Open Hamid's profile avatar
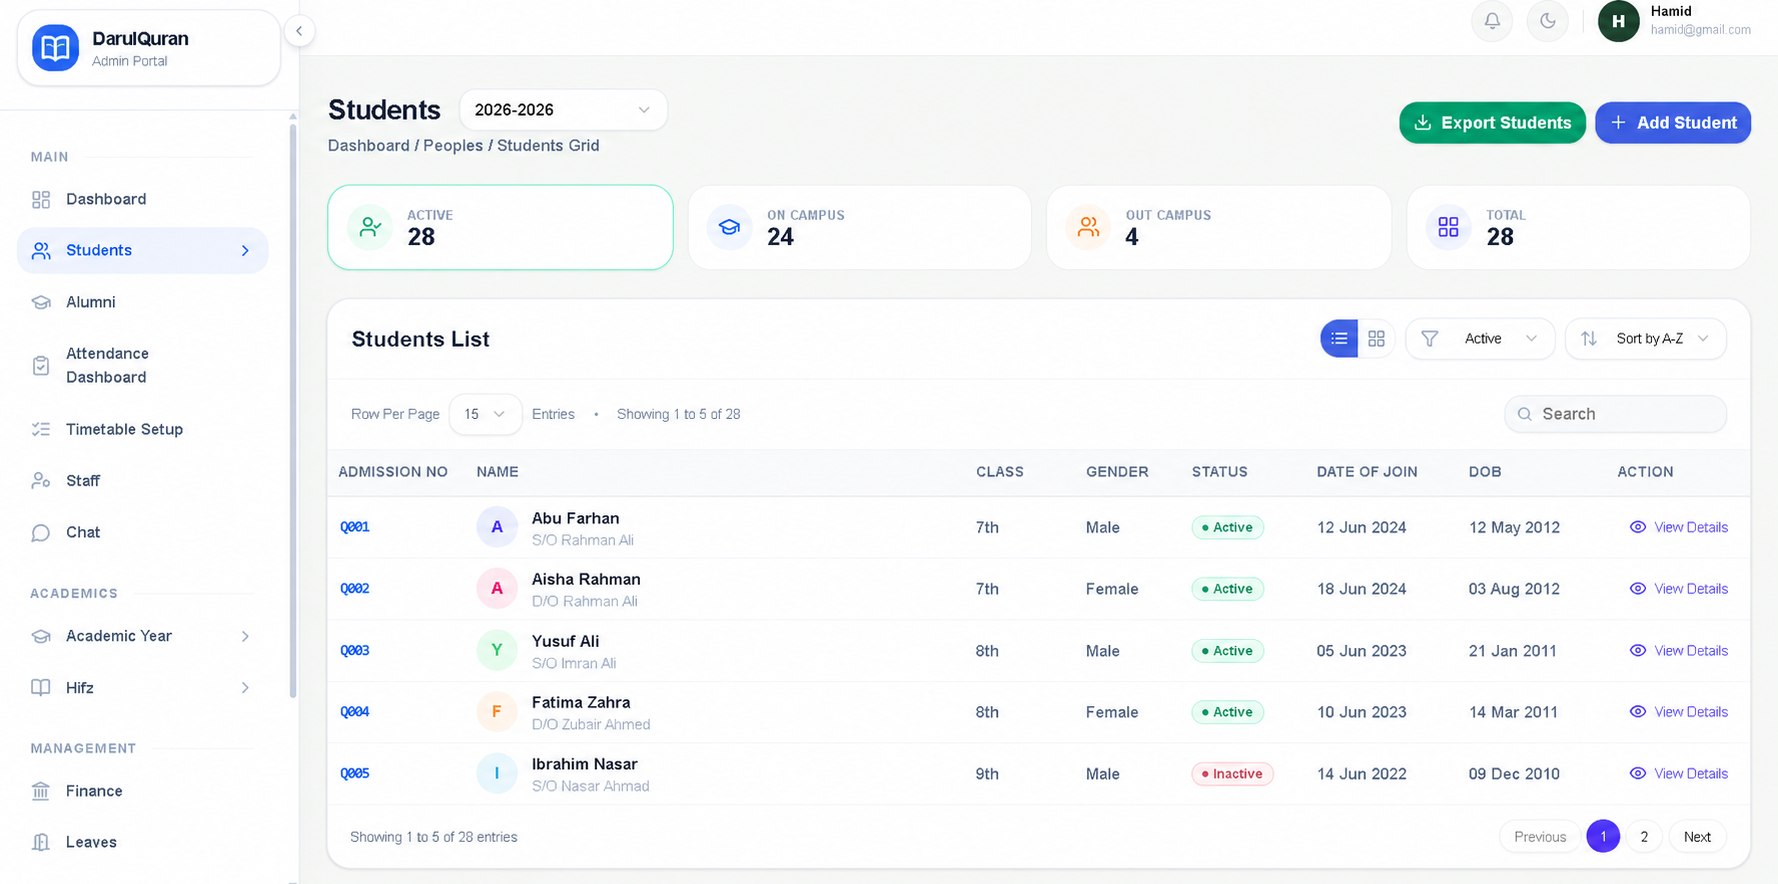Image resolution: width=1778 pixels, height=884 pixels. point(1618,21)
